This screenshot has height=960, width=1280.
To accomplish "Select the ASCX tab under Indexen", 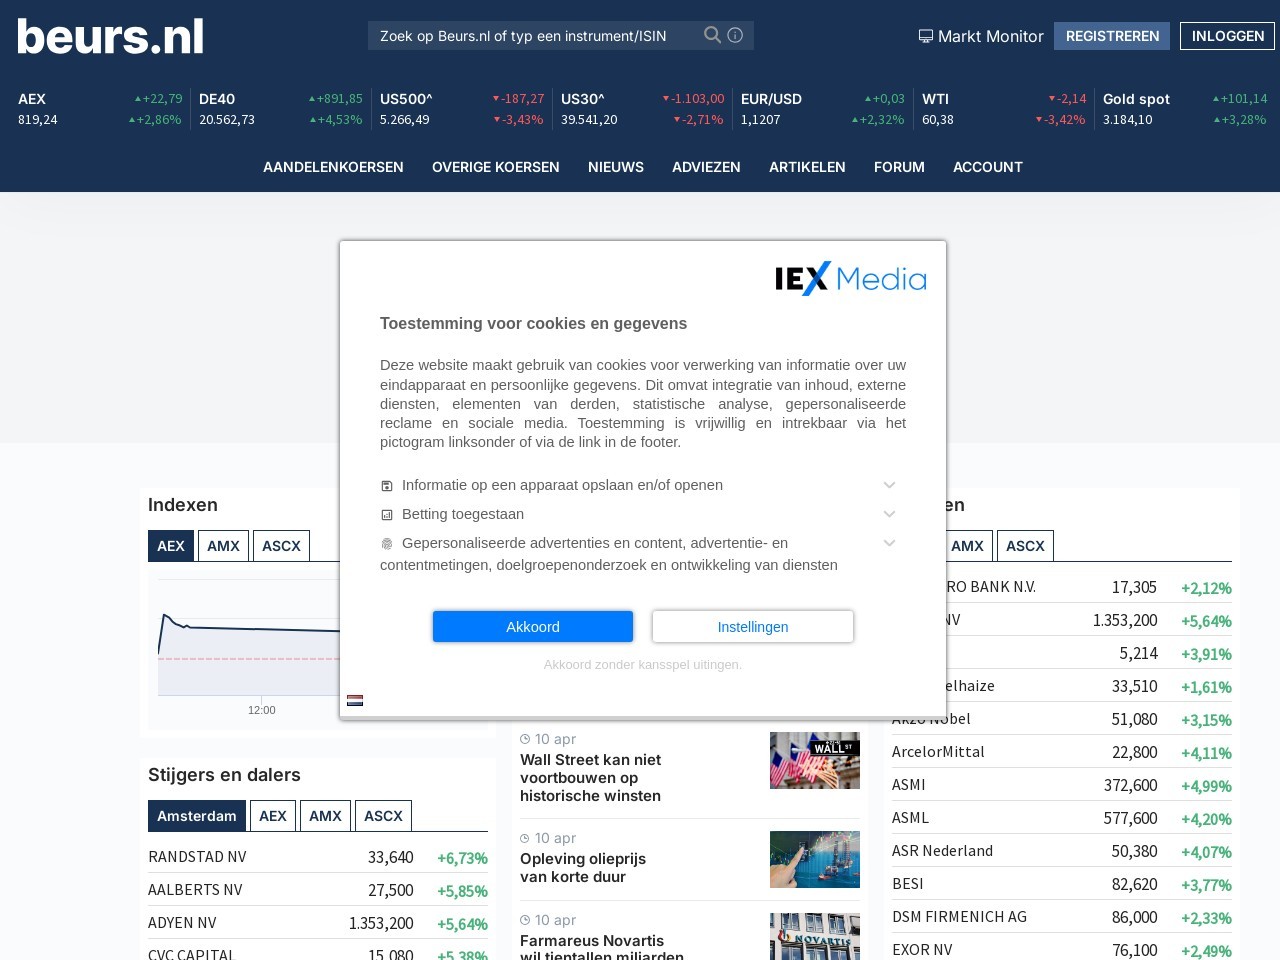I will click(281, 546).
